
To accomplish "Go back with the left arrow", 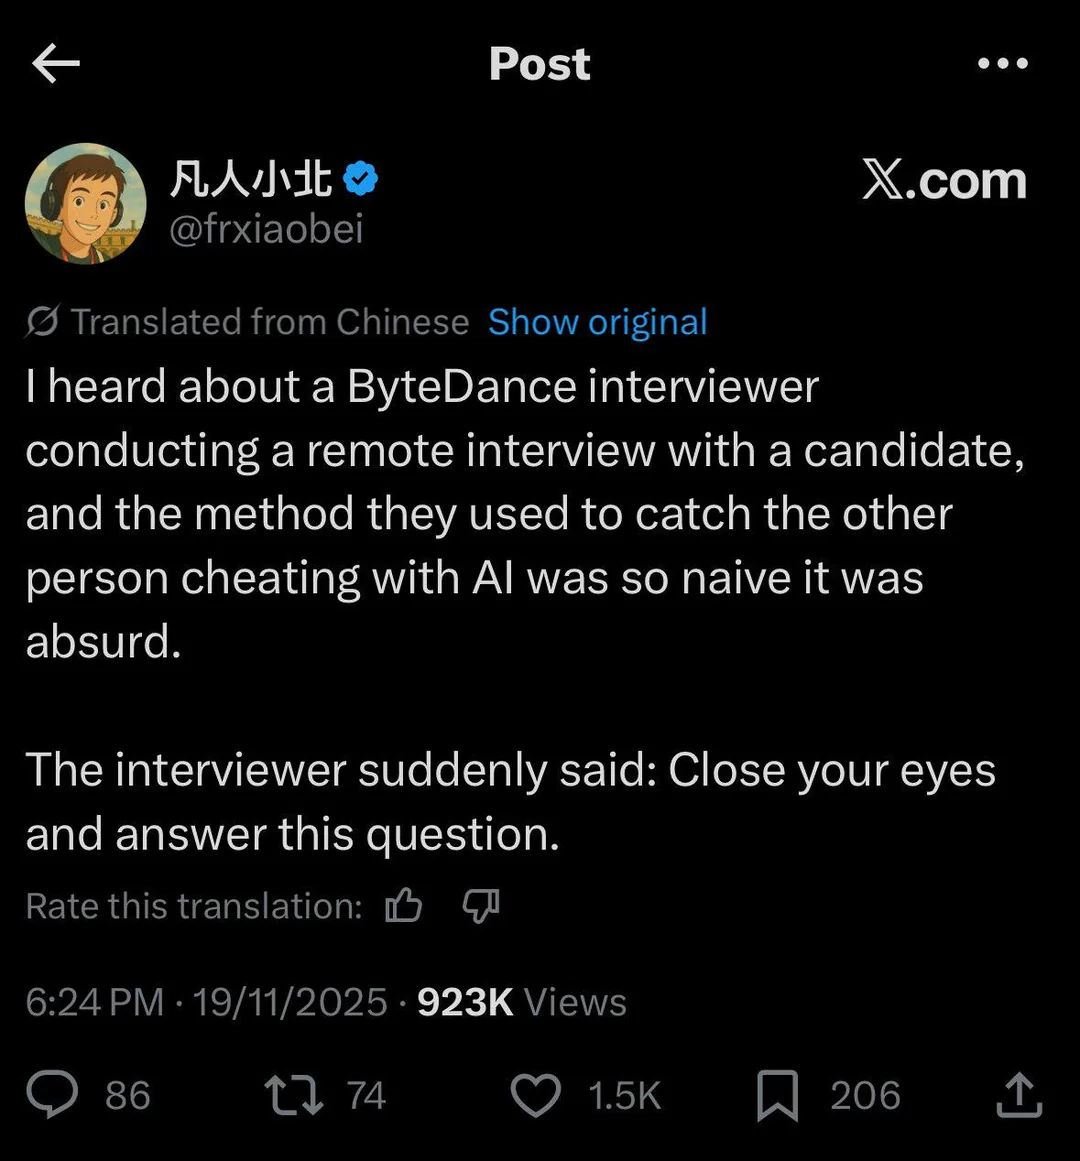I will point(56,64).
